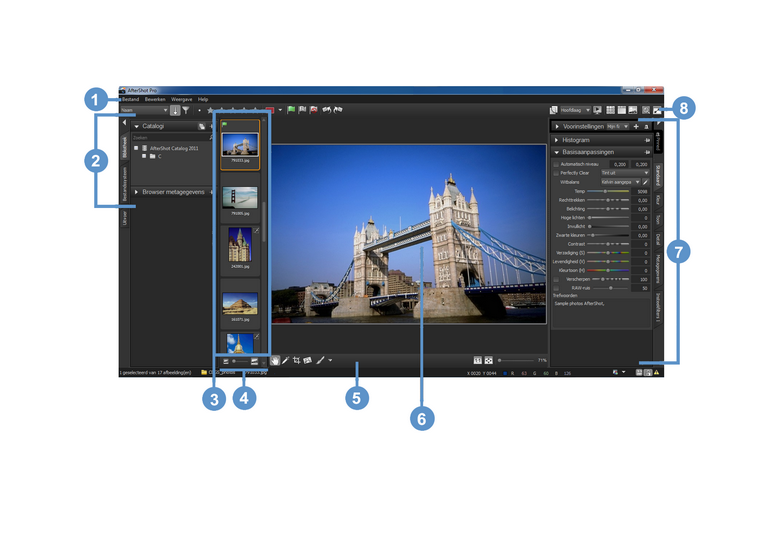The image size is (764, 541).
Task: Select AfterShot Catalog 2011 in tree
Action: (174, 147)
